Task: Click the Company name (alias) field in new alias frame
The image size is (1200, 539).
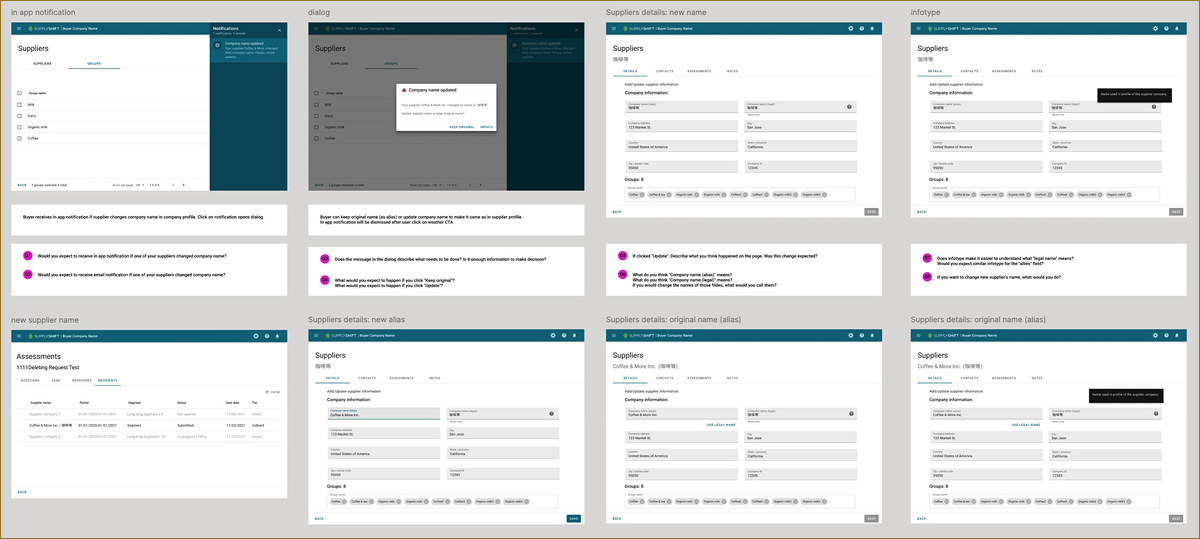Action: [383, 413]
